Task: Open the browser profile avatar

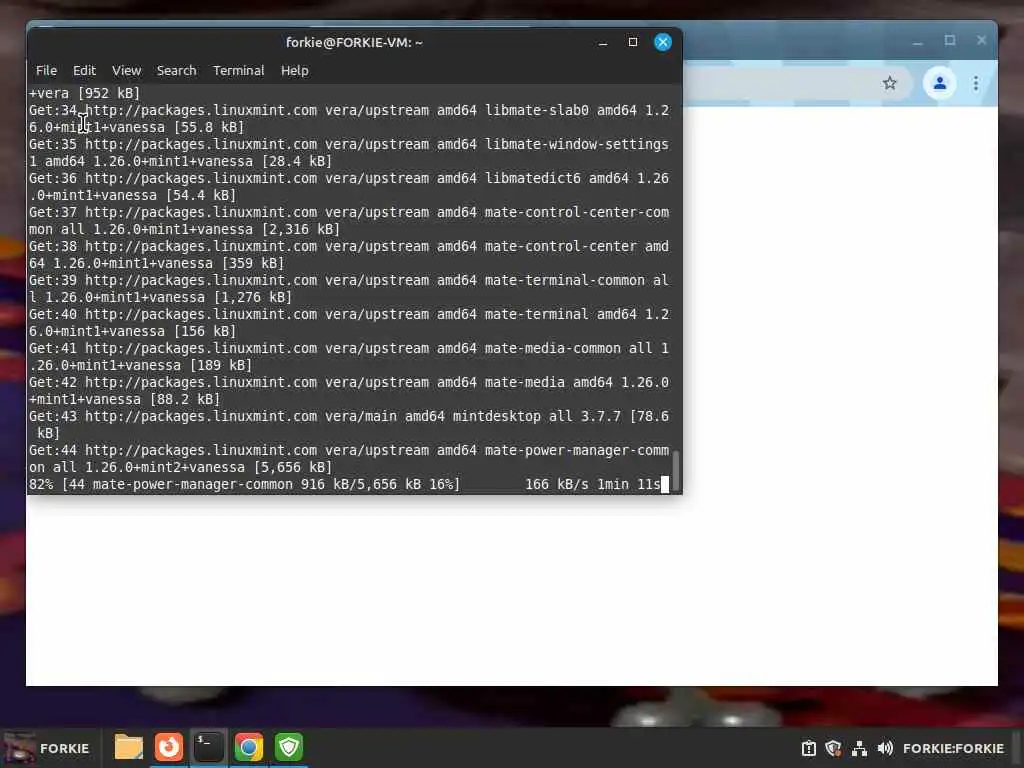Action: (x=940, y=84)
